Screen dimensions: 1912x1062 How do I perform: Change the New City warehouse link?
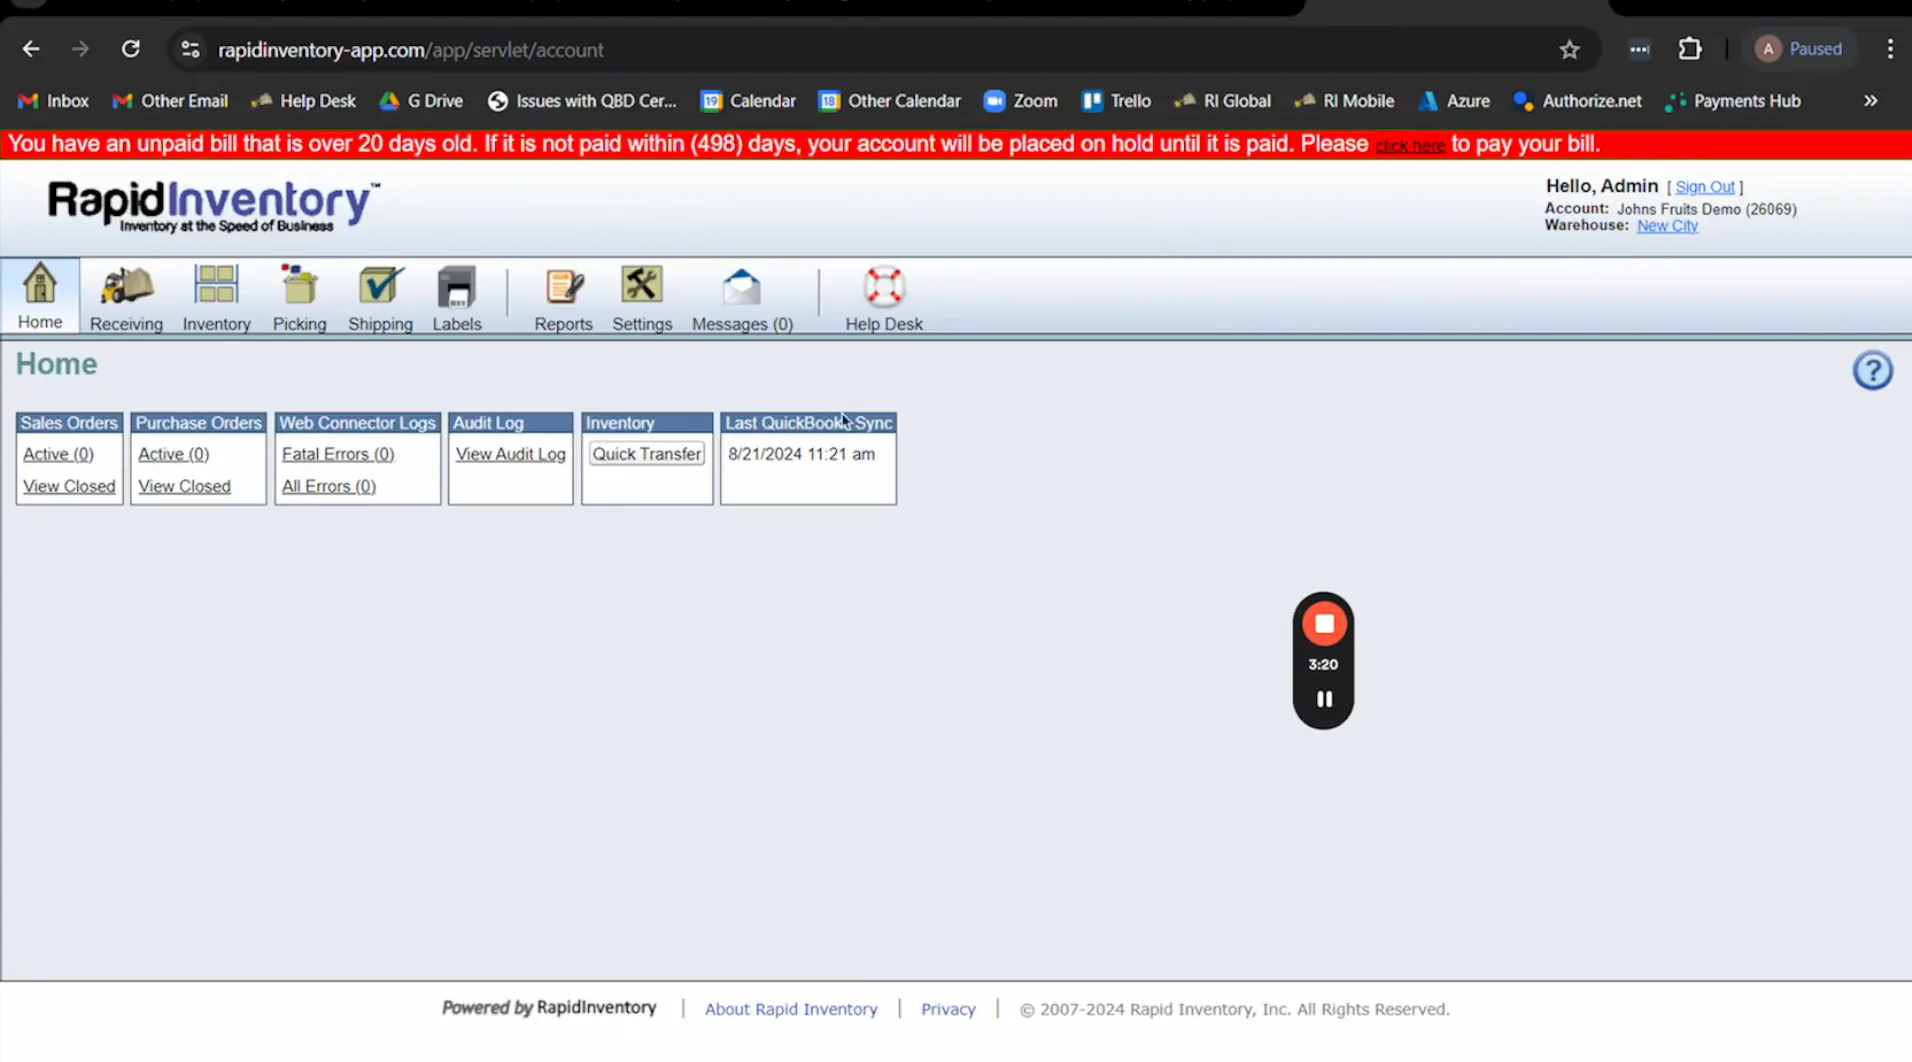[x=1667, y=226]
